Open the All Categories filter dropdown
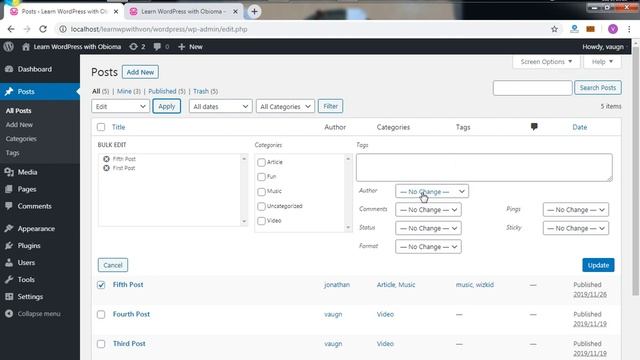Viewport: 640px width, 360px height. (285, 106)
